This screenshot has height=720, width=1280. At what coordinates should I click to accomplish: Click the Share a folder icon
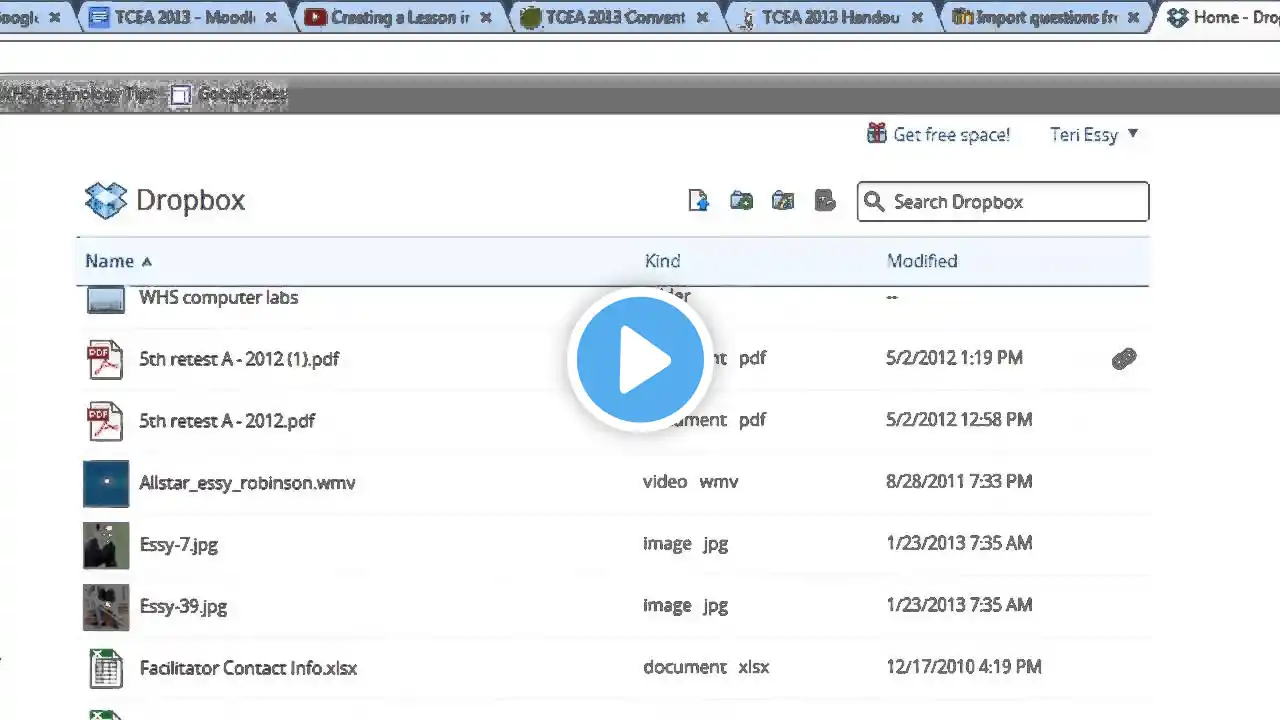click(x=783, y=201)
